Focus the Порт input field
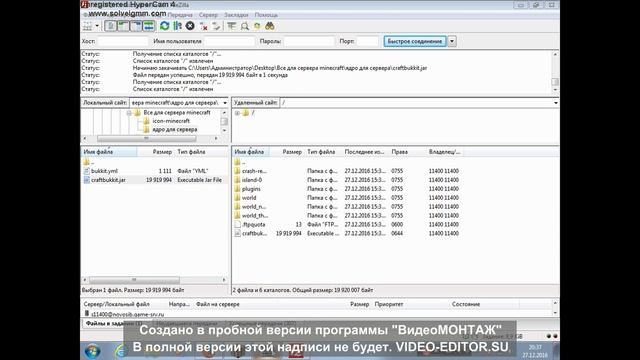 point(368,41)
